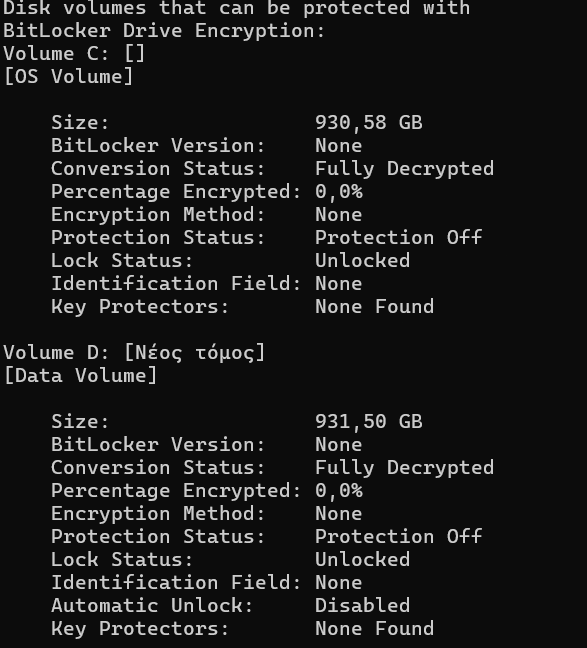Screen dimensions: 587x648
Task: Click the 'Lock Status:' label for Volume D
Action: [122, 560]
